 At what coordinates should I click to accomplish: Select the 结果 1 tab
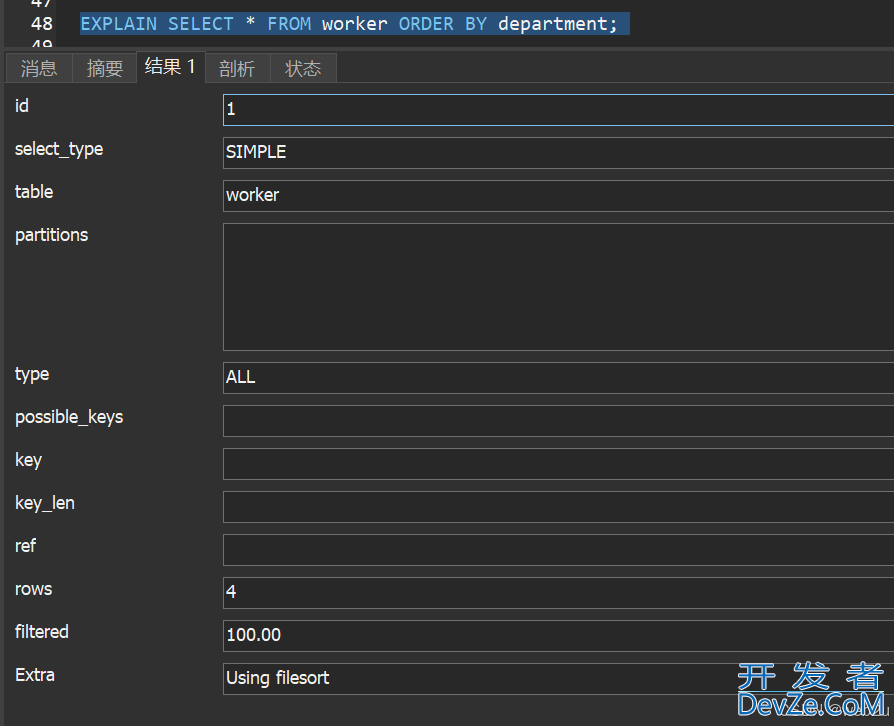tap(170, 67)
